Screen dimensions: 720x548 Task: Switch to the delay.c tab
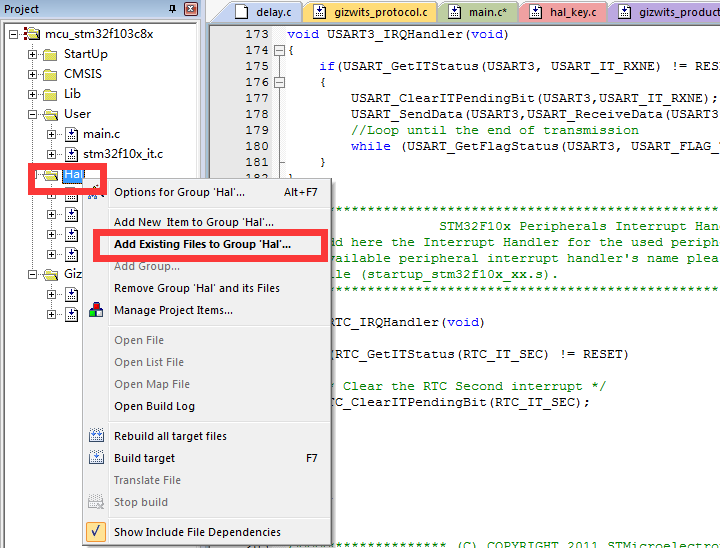263,12
